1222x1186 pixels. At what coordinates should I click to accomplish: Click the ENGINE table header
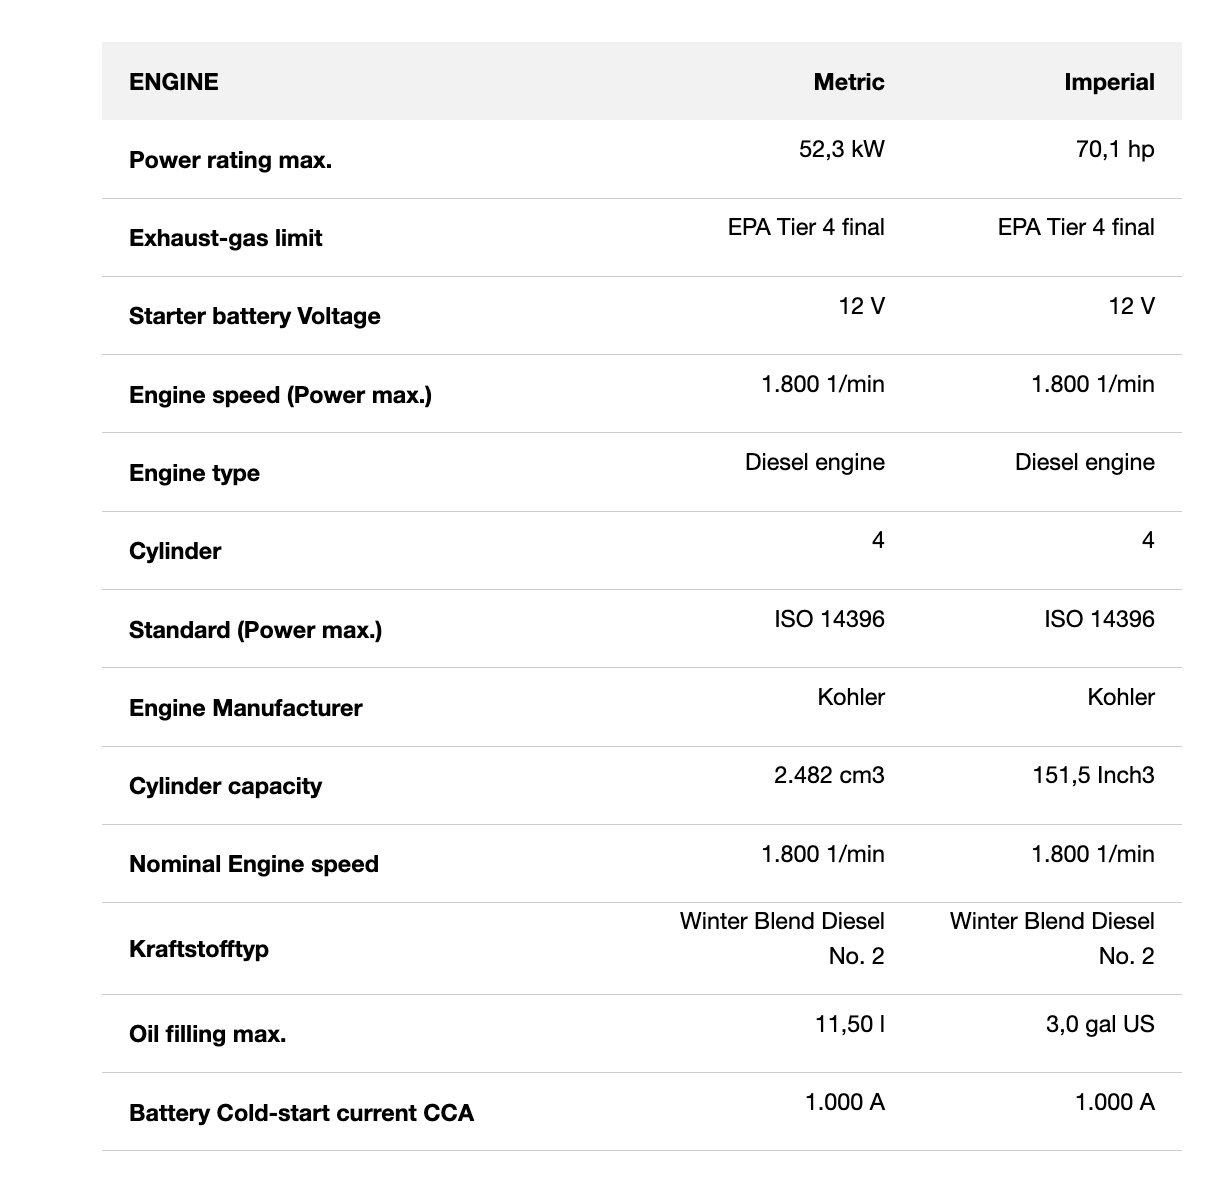pyautogui.click(x=174, y=82)
